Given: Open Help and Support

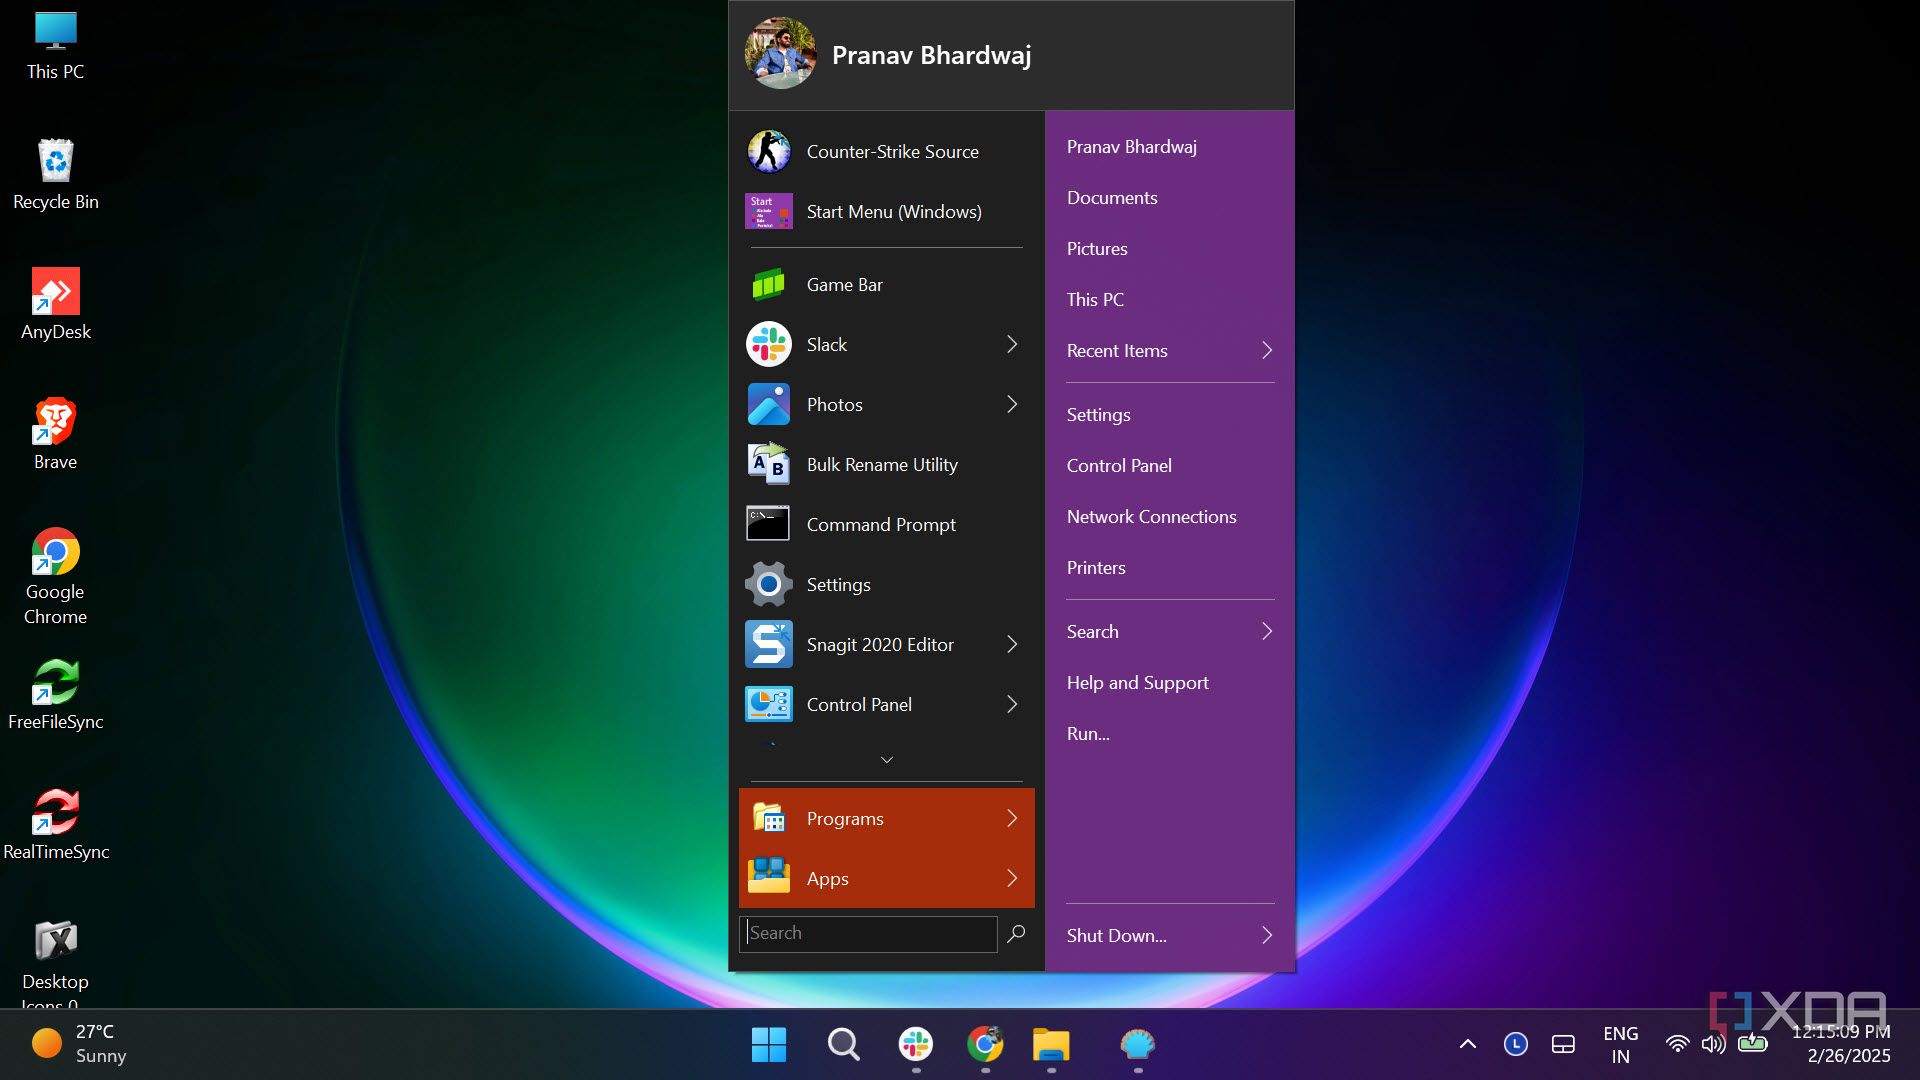Looking at the screenshot, I should point(1137,682).
